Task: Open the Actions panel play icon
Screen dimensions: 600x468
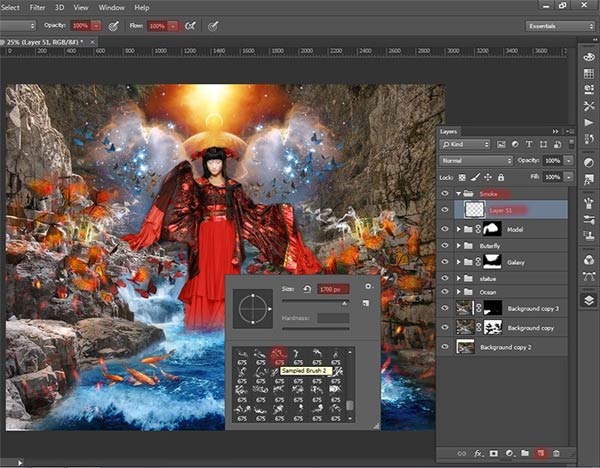Action: [x=589, y=122]
